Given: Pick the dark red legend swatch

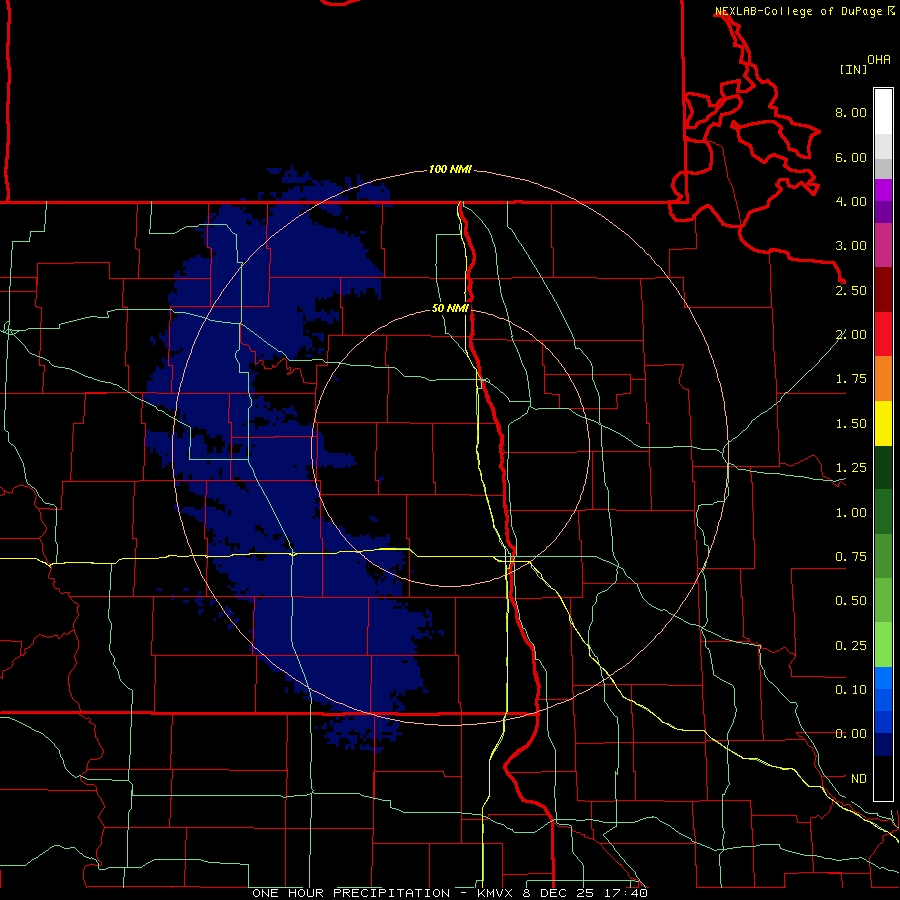Looking at the screenshot, I should (x=883, y=290).
